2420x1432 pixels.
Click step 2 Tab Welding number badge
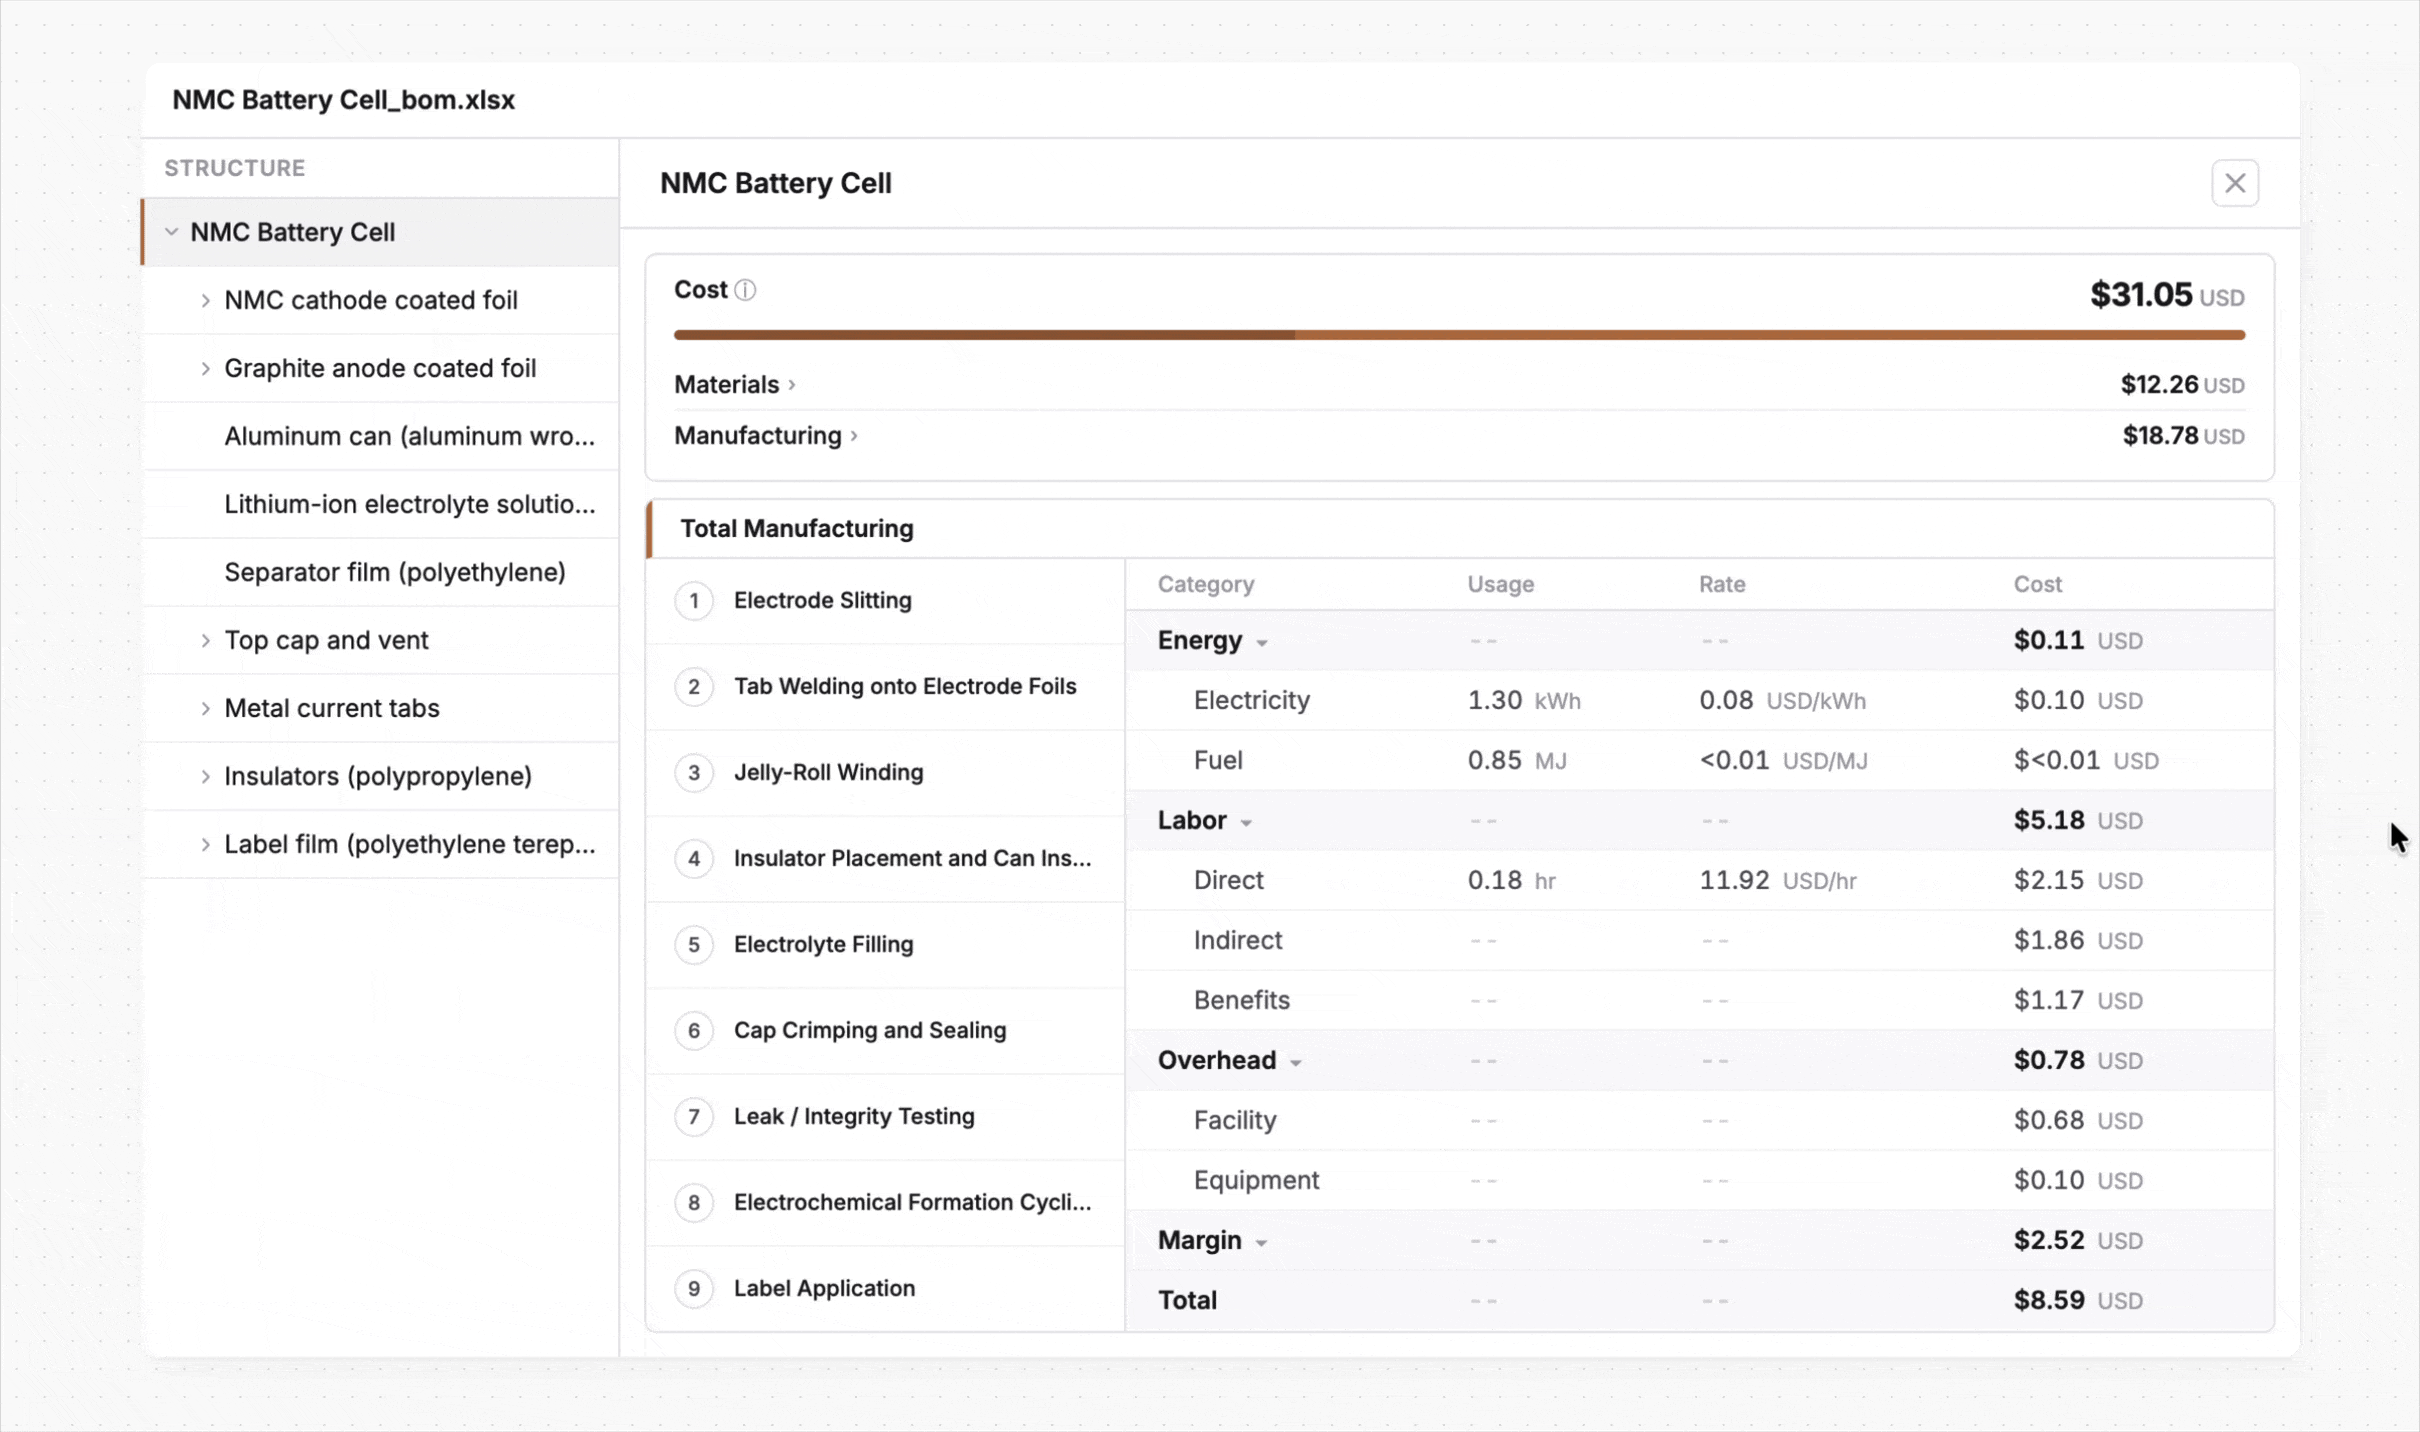point(693,686)
